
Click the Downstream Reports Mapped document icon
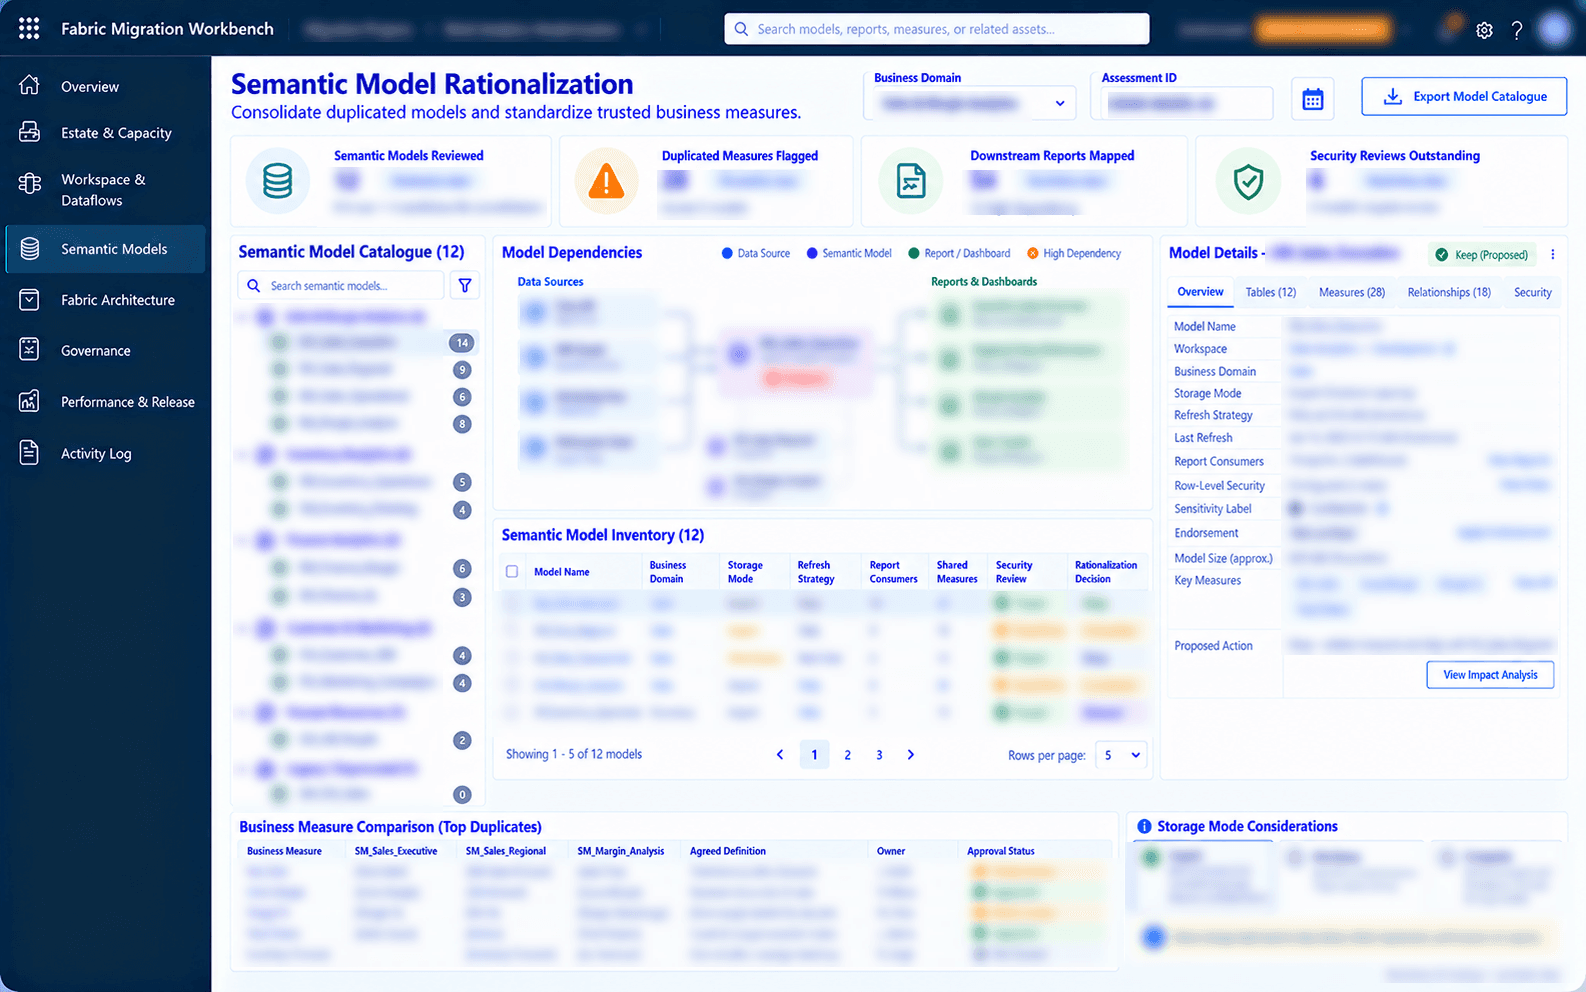pos(911,181)
